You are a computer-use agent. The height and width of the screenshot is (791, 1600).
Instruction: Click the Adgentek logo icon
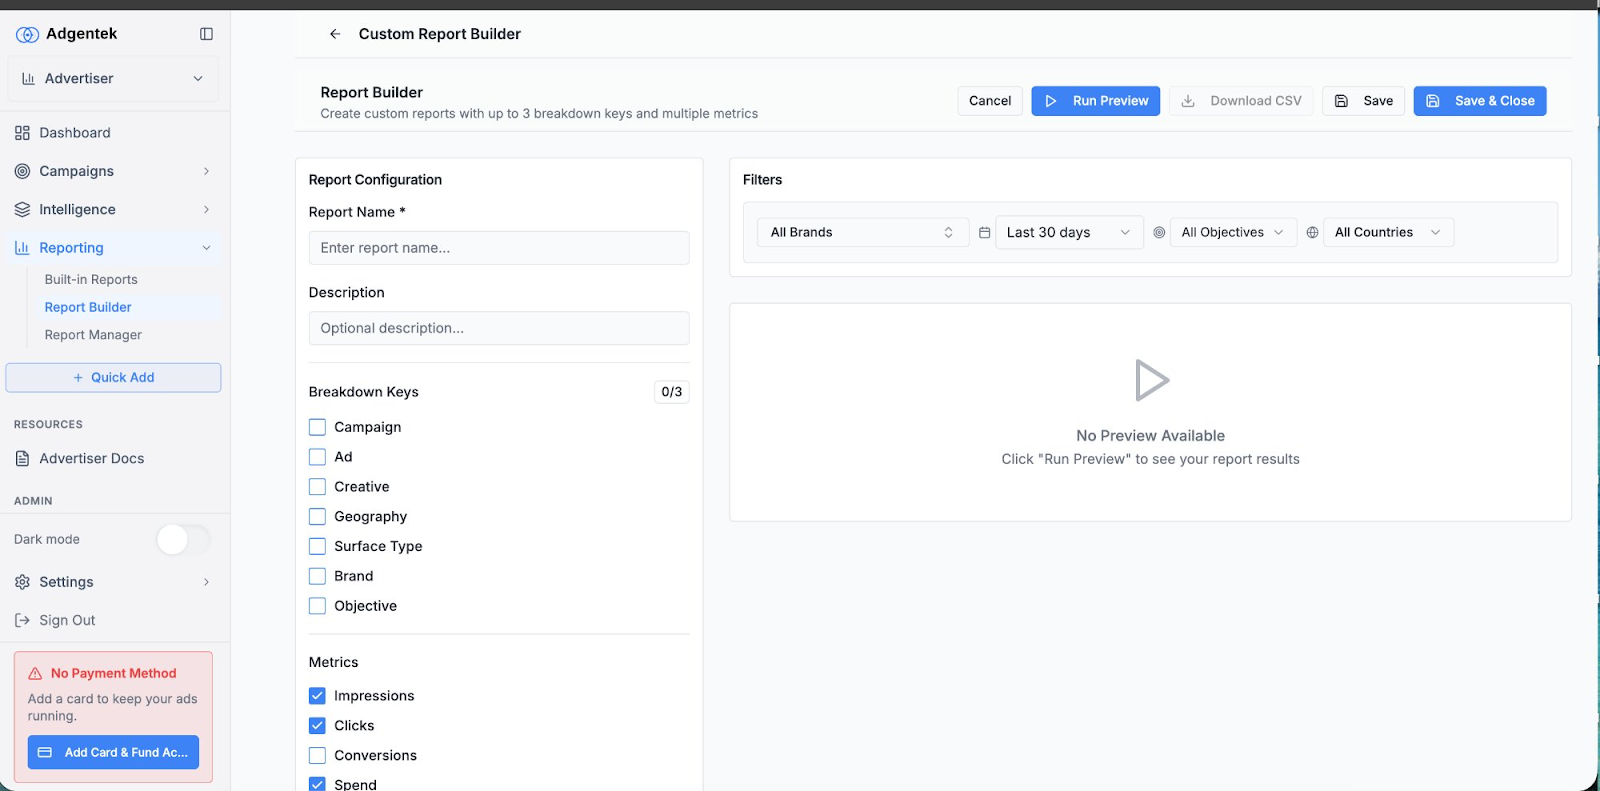click(27, 35)
